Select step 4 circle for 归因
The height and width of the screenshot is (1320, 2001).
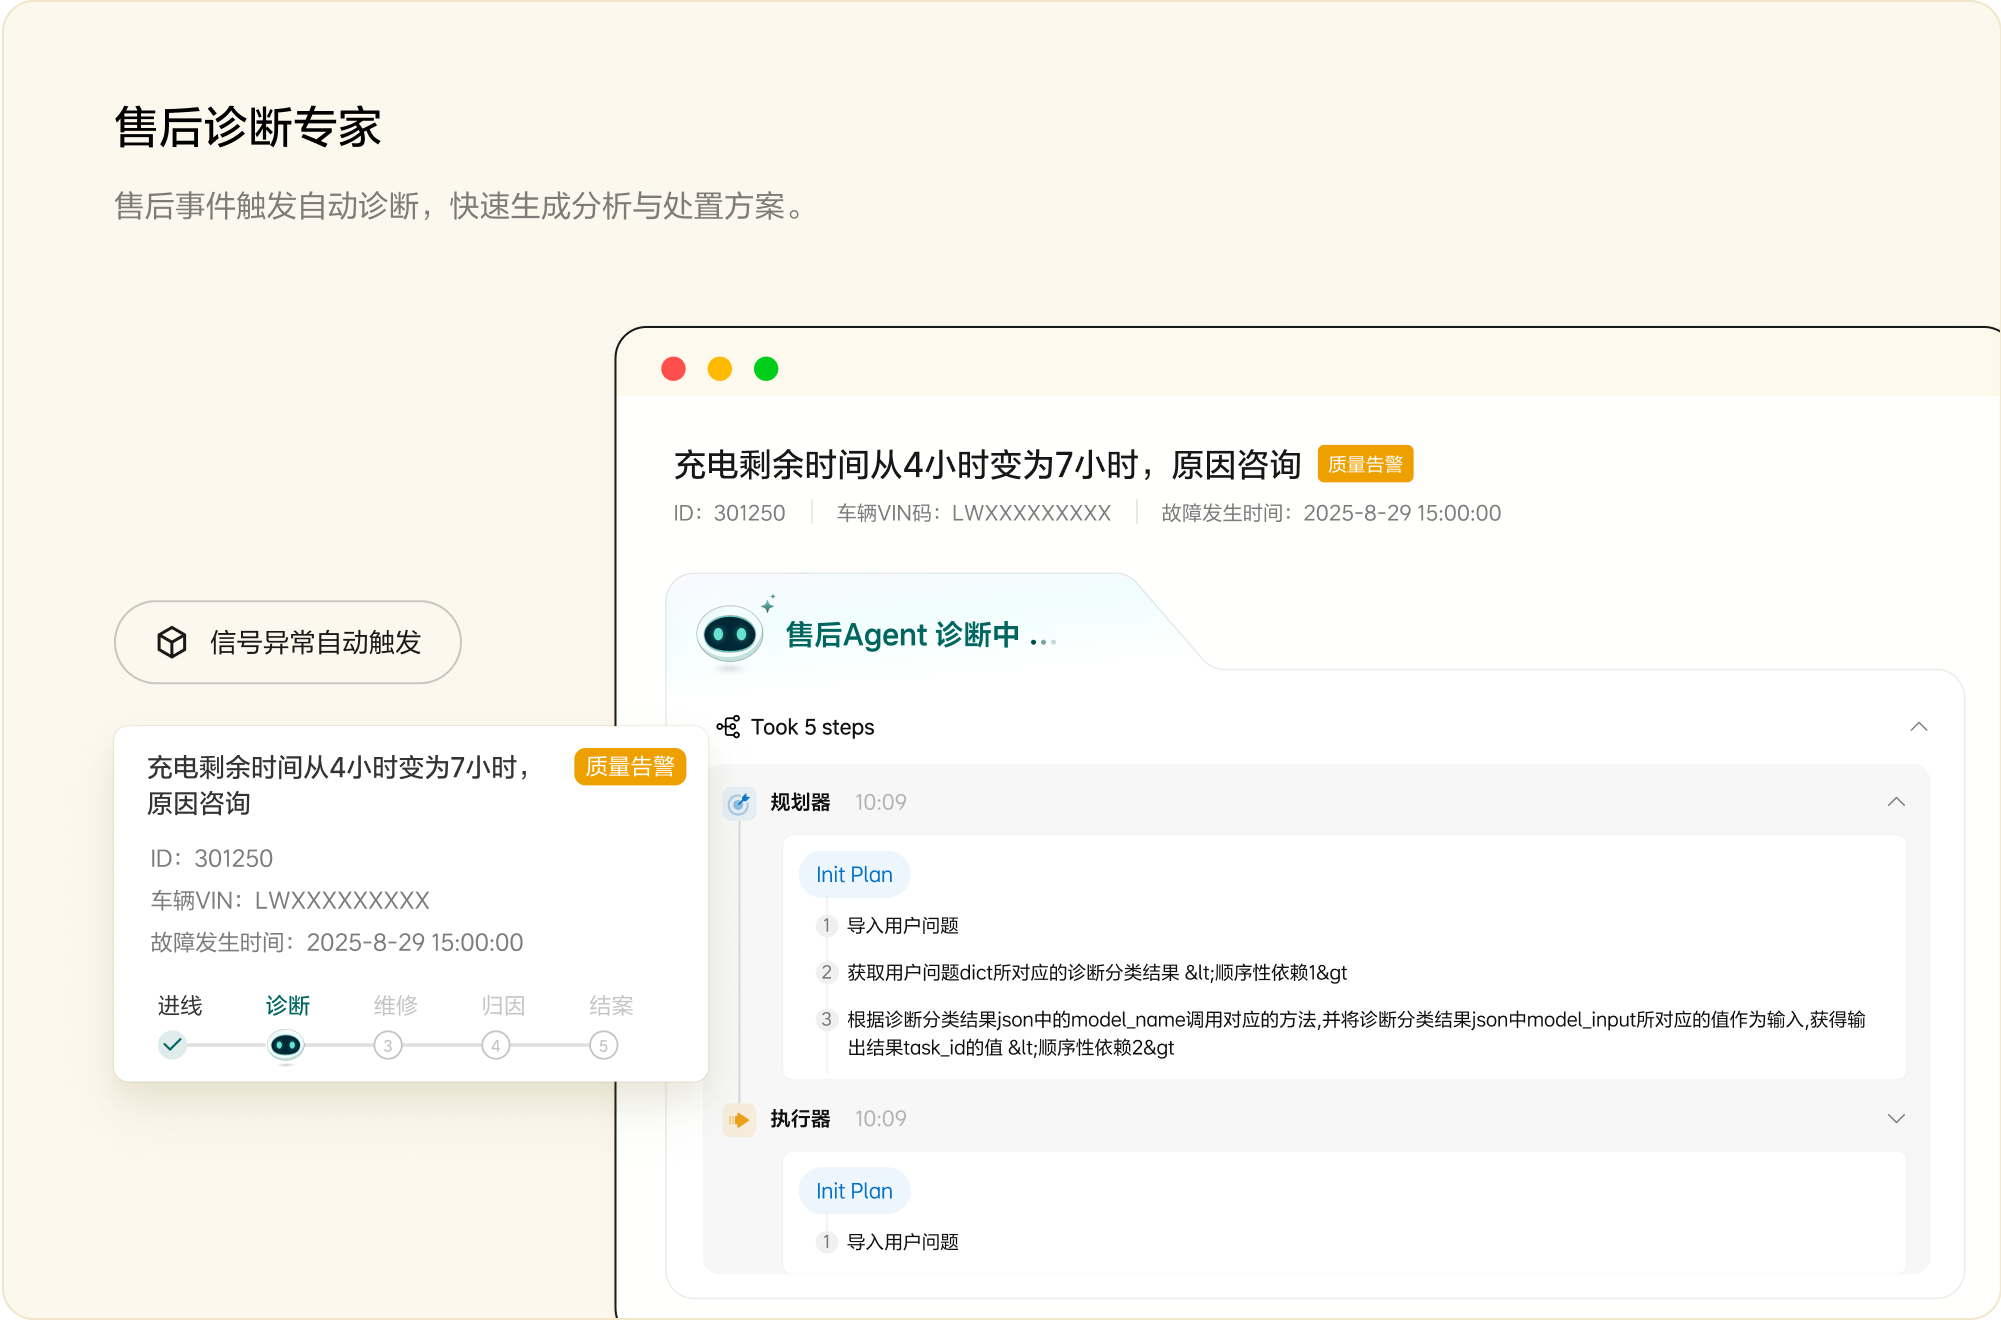496,1046
